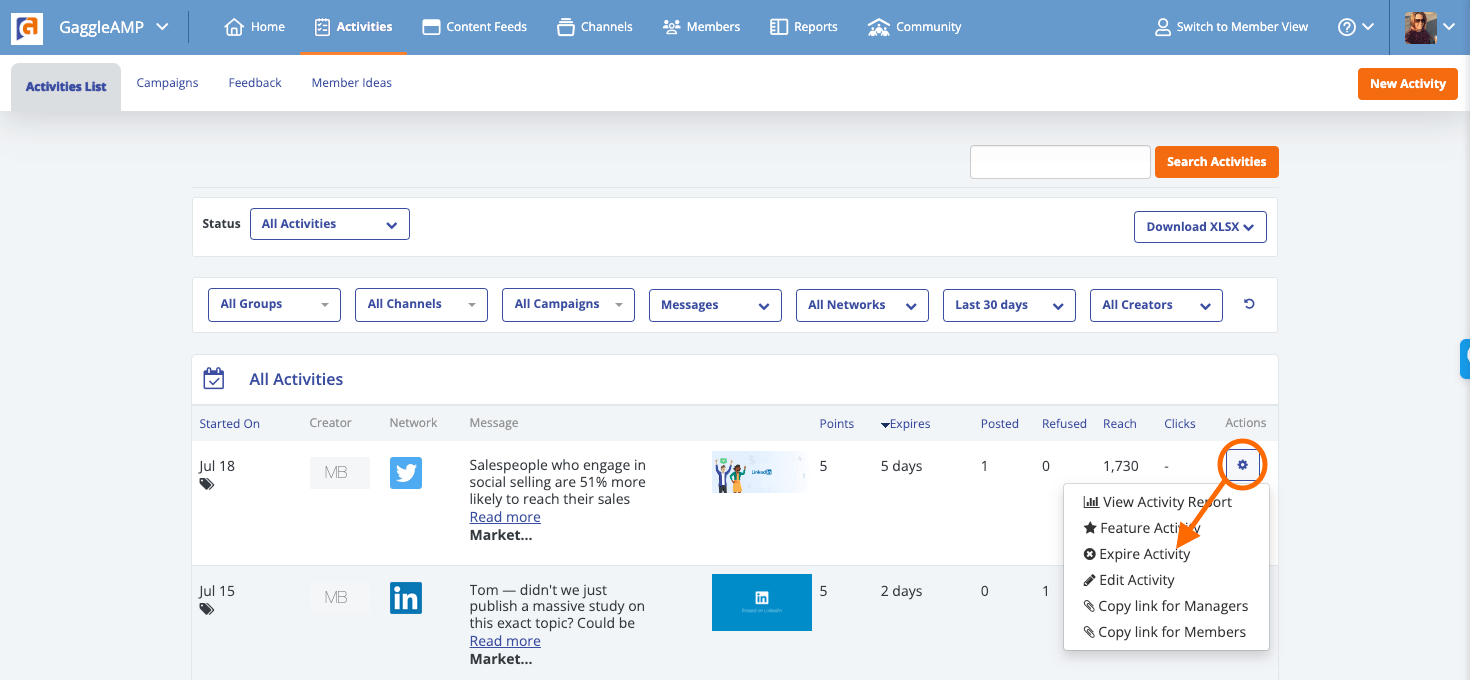Image resolution: width=1470 pixels, height=680 pixels.
Task: Select View Activity Report
Action: click(1158, 502)
